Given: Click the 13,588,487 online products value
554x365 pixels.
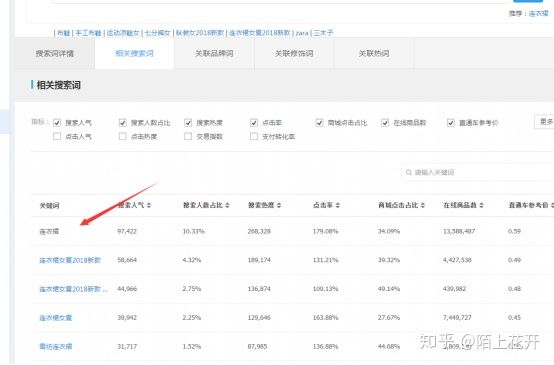Looking at the screenshot, I should coord(459,231).
